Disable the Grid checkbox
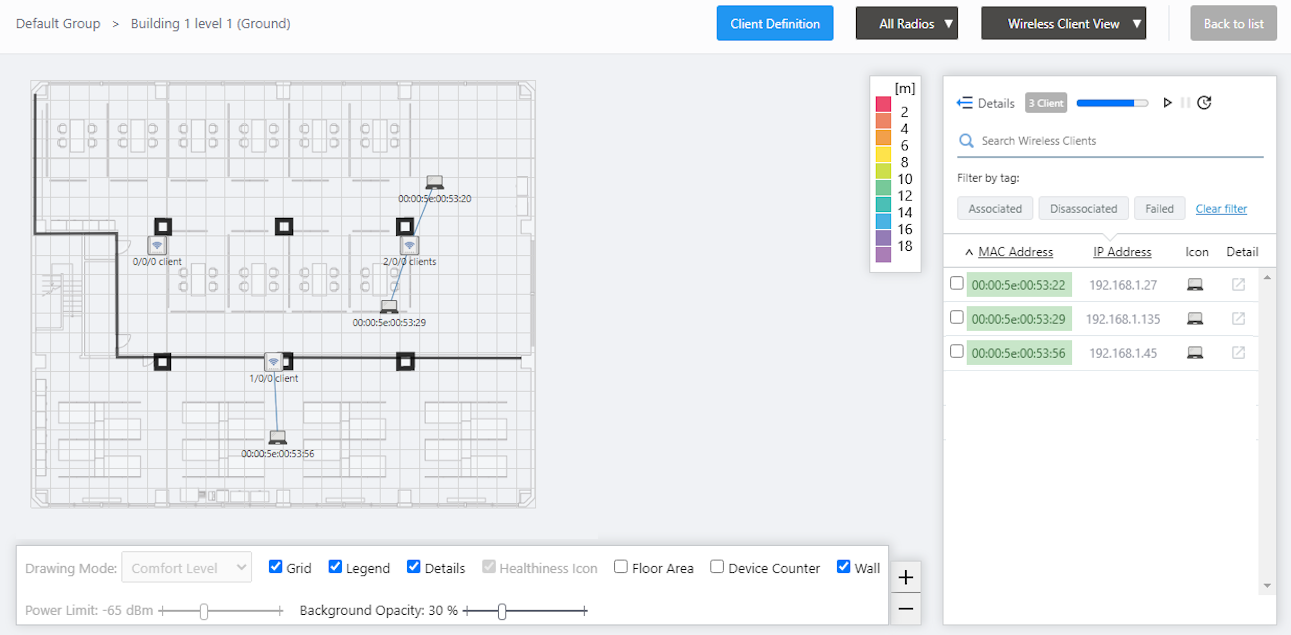Screen dimensions: 1291x635 click(x=276, y=567)
